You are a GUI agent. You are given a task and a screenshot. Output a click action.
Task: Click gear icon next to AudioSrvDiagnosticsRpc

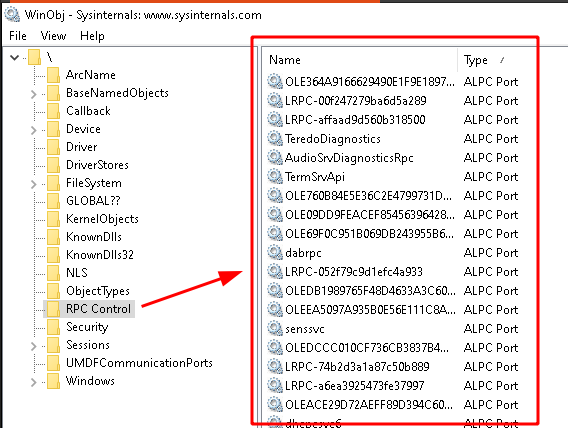click(275, 158)
